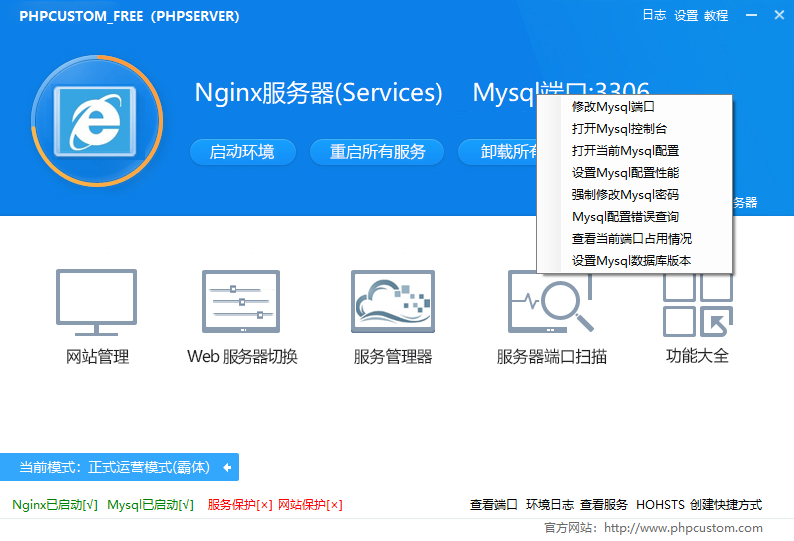Image resolution: width=794 pixels, height=541 pixels.
Task: Click 查看端口 in bottom bar
Action: point(493,505)
